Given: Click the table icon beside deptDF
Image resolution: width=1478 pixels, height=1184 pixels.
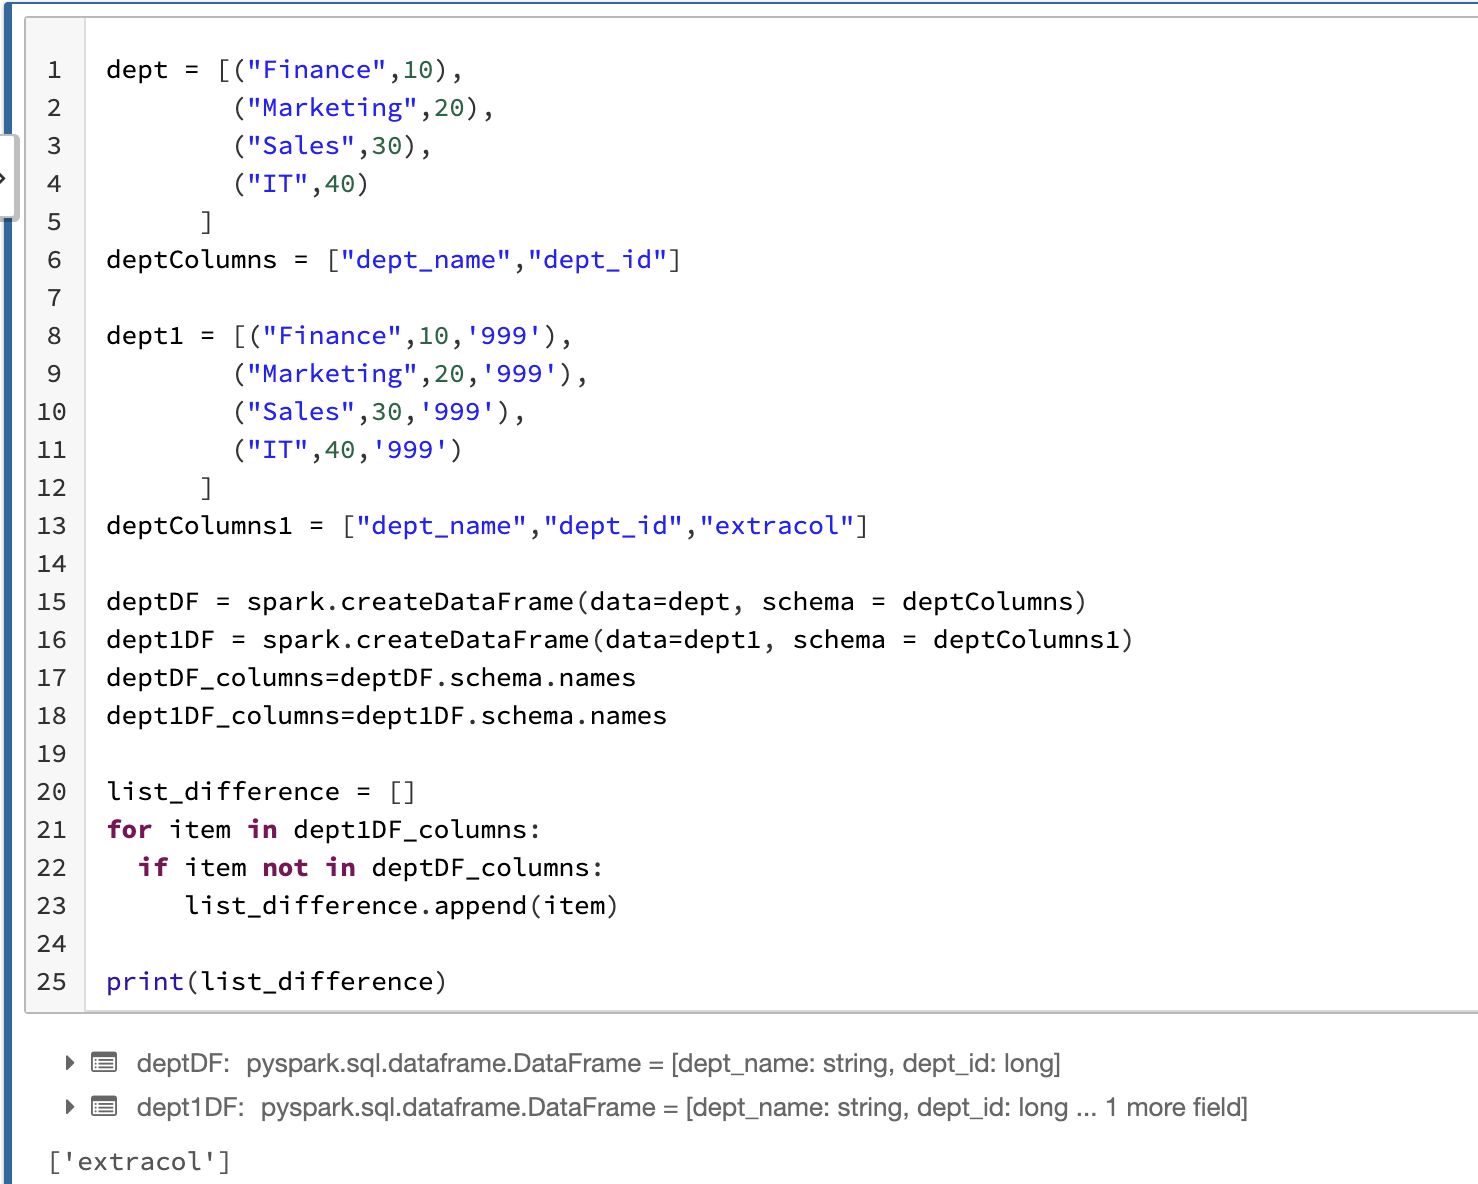Looking at the screenshot, I should coord(104,1062).
